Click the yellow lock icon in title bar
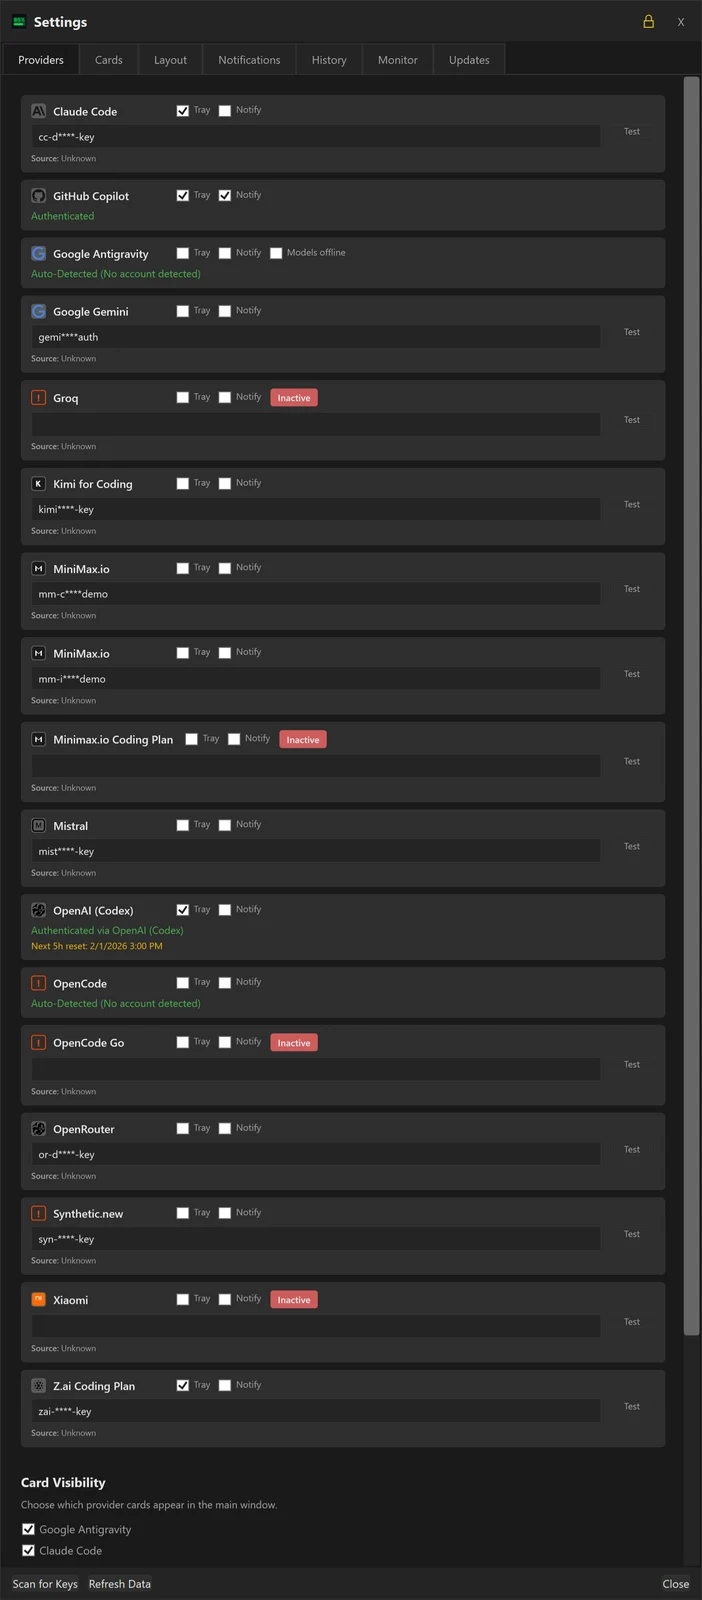 click(648, 21)
